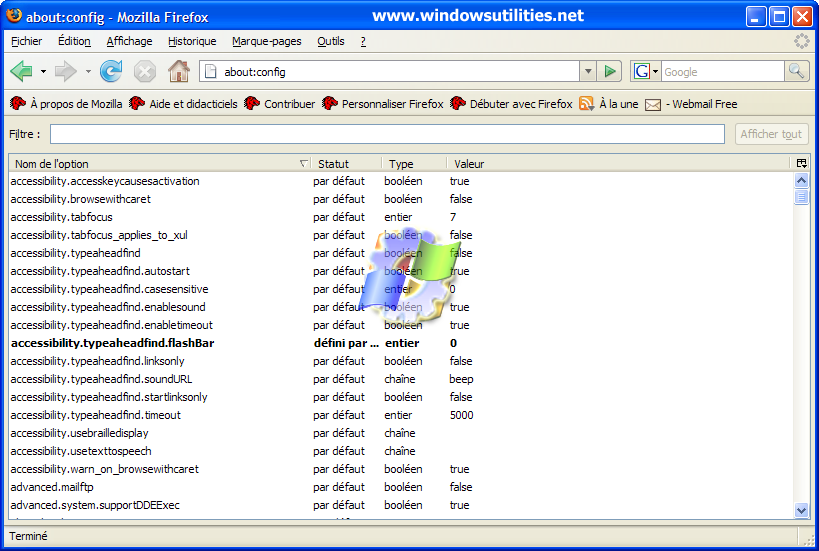This screenshot has height=551, width=819.
Task: Select accessibility.warn_on_browsewithcaret row
Action: pyautogui.click(x=401, y=470)
